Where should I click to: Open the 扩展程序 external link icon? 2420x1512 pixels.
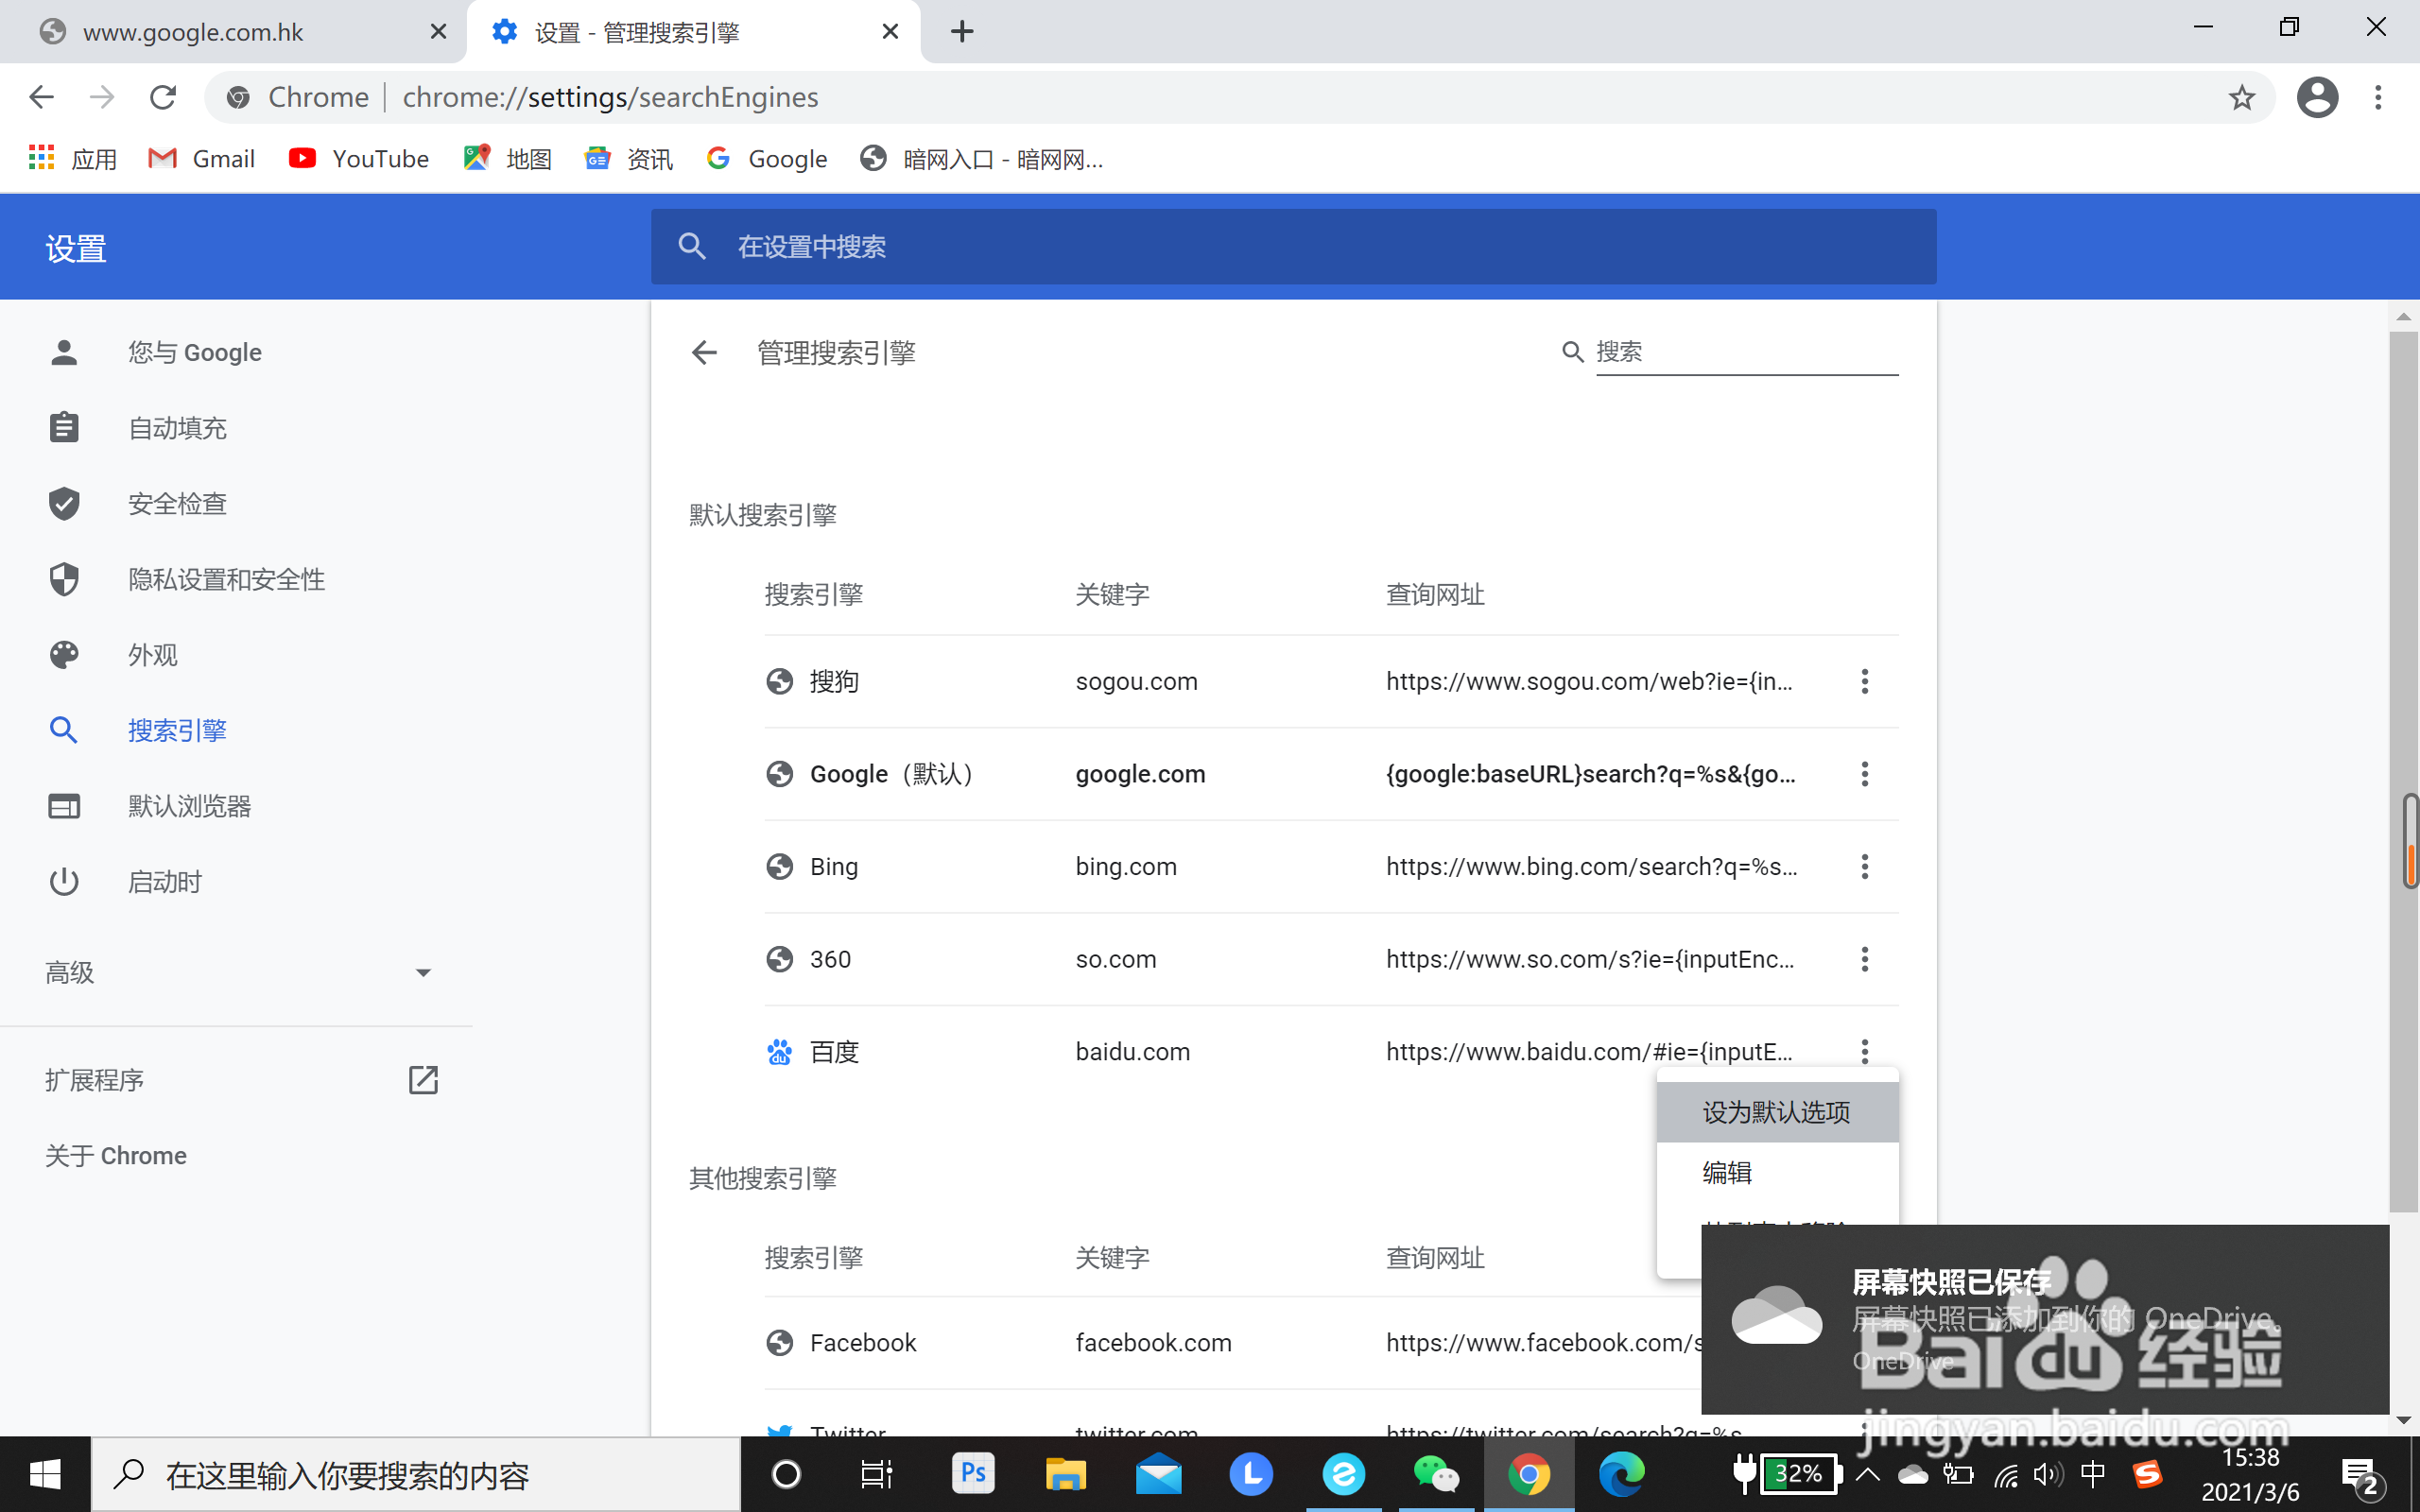point(423,1080)
